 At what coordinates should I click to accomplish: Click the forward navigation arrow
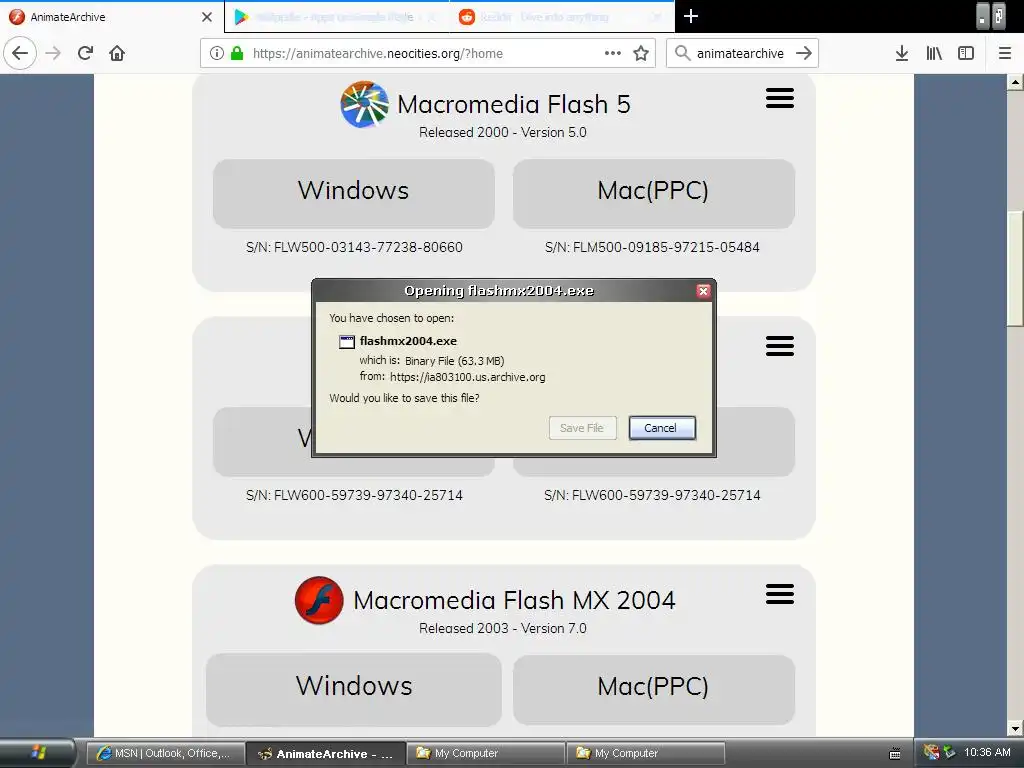click(x=54, y=53)
